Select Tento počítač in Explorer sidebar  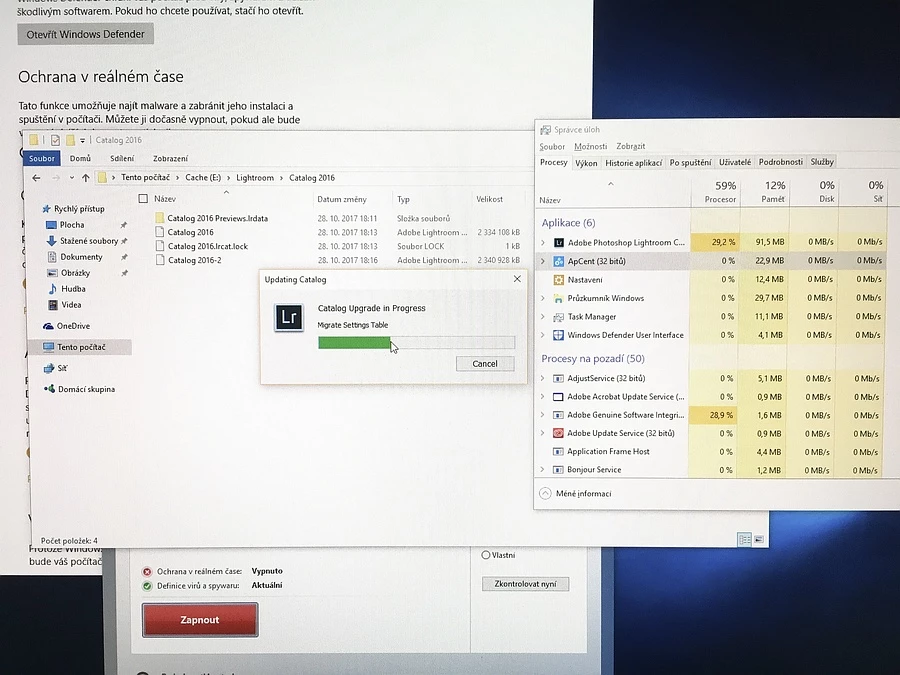(x=80, y=347)
